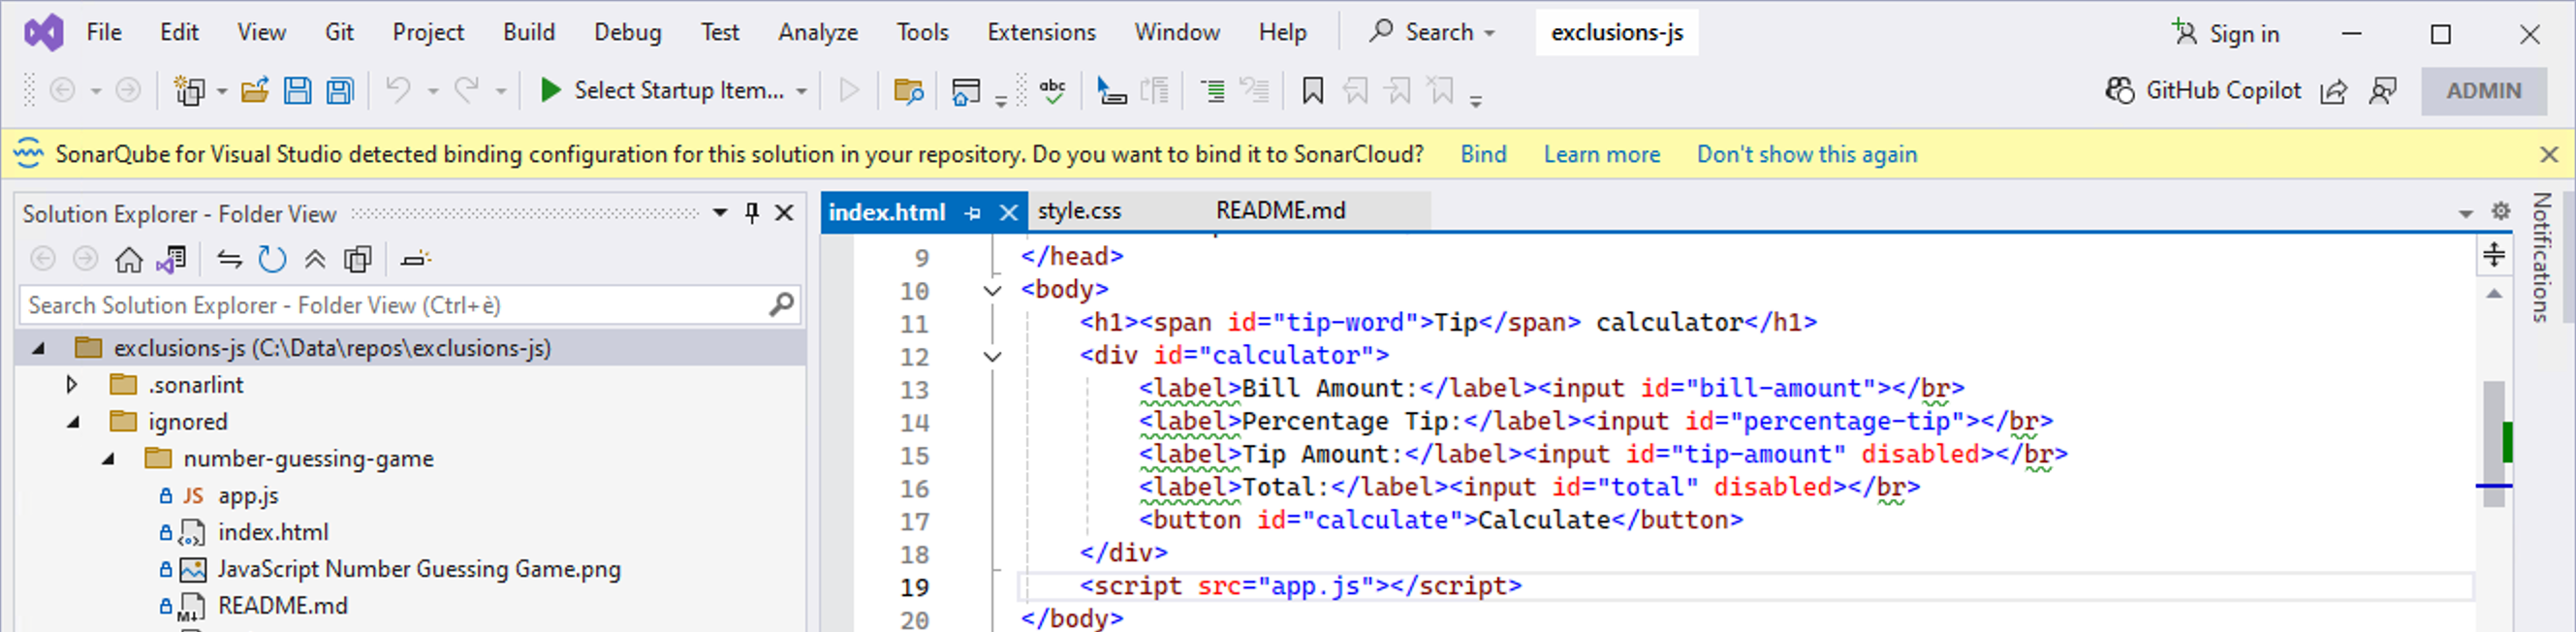The image size is (2576, 632).
Task: Click Show All Files icon
Action: pos(357,260)
